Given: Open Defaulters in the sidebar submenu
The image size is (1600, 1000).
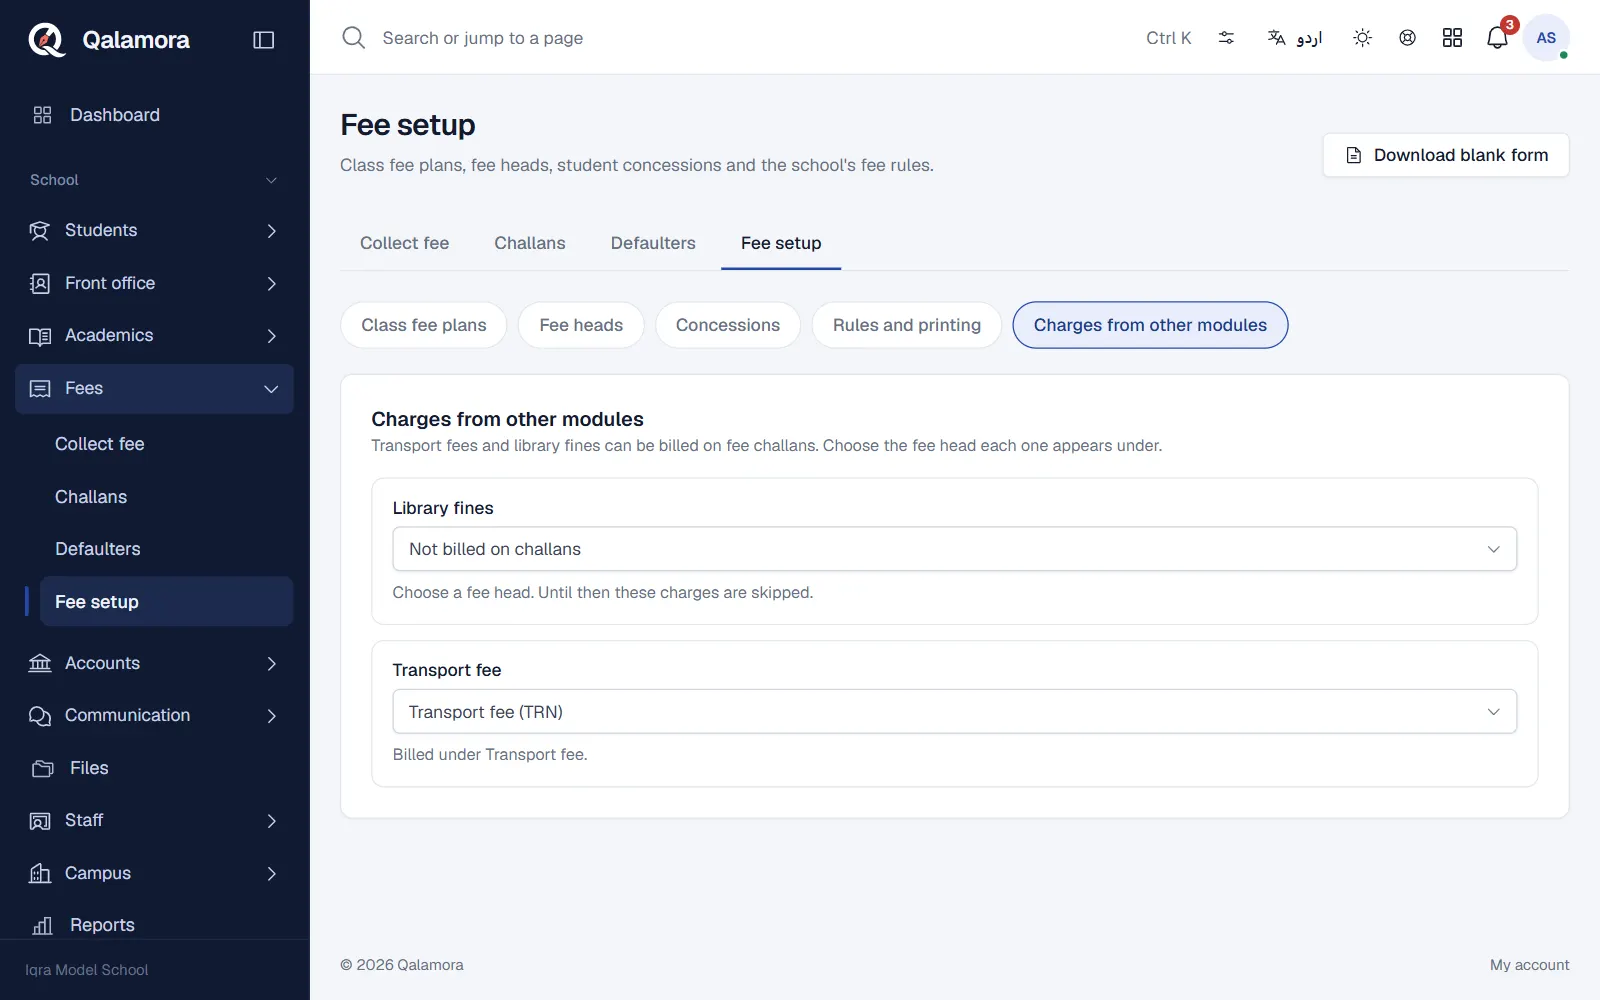Looking at the screenshot, I should (x=167, y=549).
